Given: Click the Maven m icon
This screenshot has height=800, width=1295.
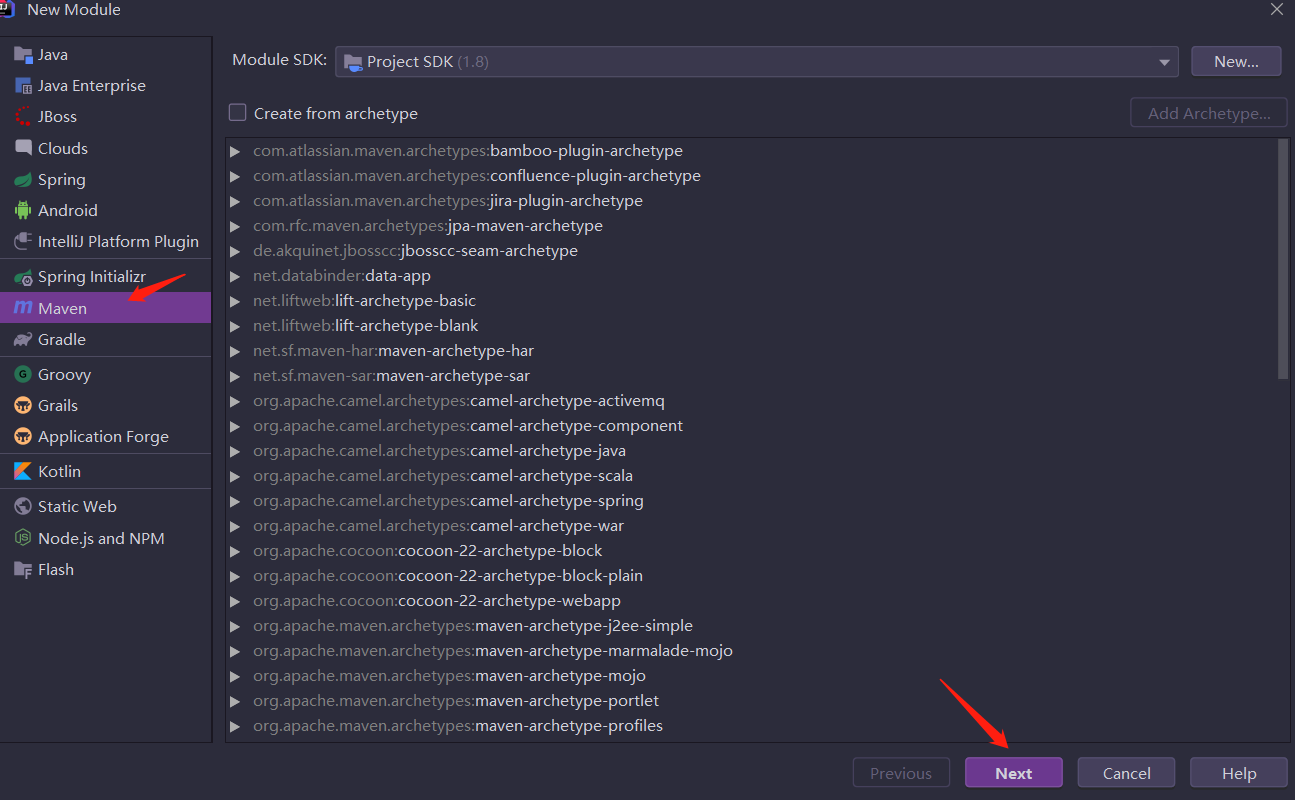Looking at the screenshot, I should click(x=22, y=308).
